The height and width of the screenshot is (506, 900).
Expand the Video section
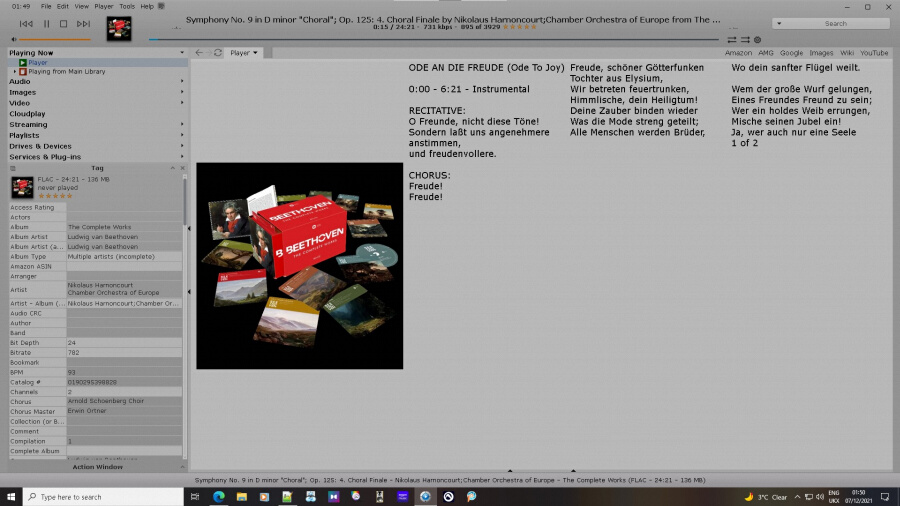[182, 103]
